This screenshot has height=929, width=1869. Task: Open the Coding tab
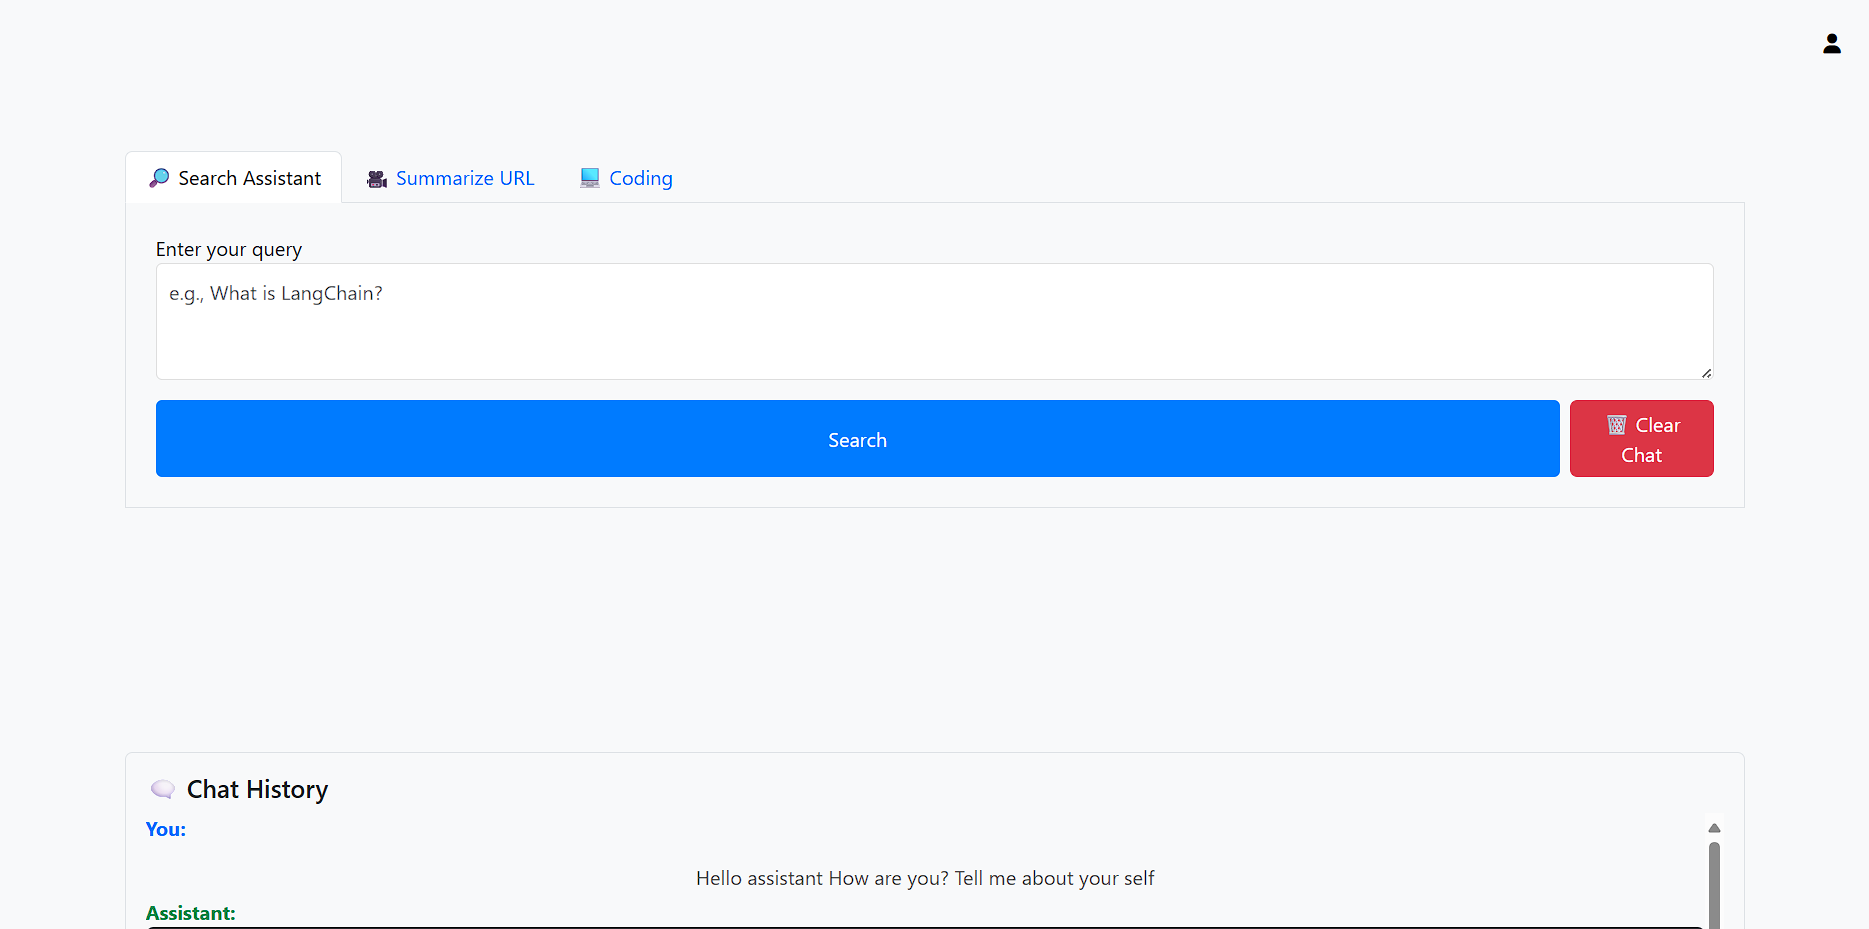point(640,178)
